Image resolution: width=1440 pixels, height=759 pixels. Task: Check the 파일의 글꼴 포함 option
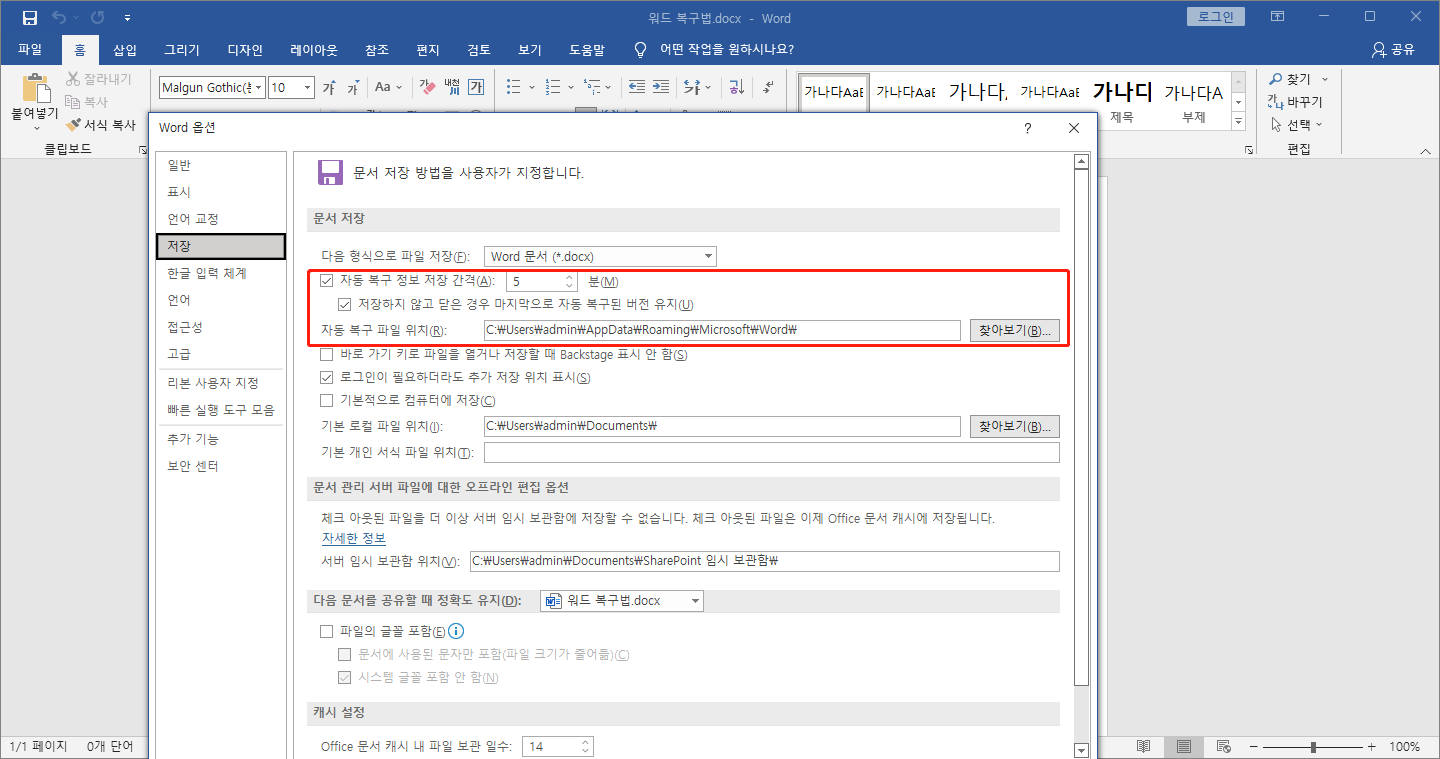pyautogui.click(x=327, y=631)
